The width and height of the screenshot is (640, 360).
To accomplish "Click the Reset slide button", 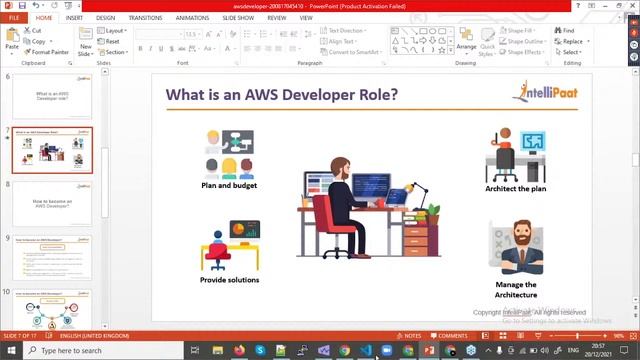I will [x=109, y=41].
